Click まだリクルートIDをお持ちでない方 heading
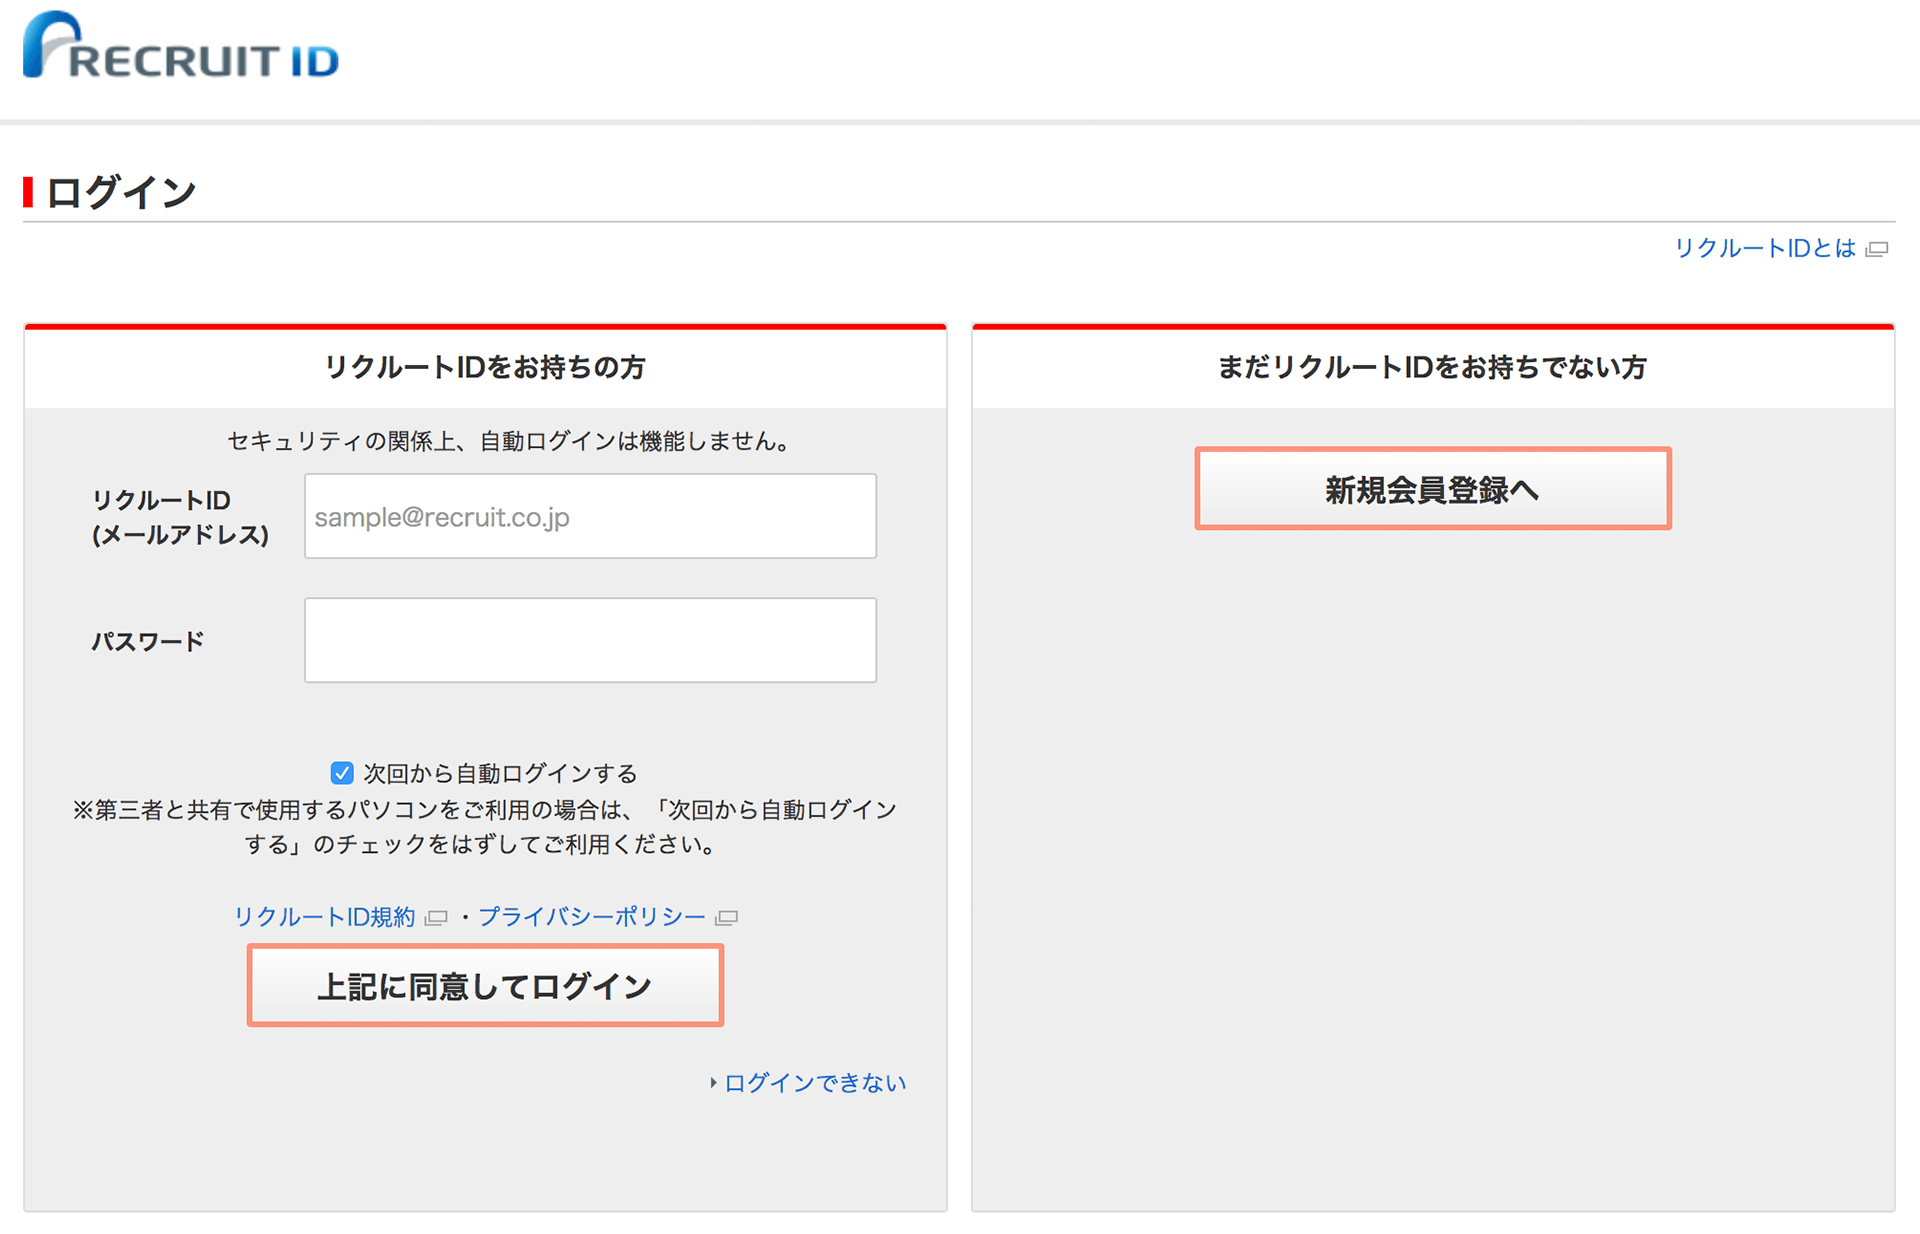This screenshot has height=1234, width=1920. pyautogui.click(x=1432, y=367)
